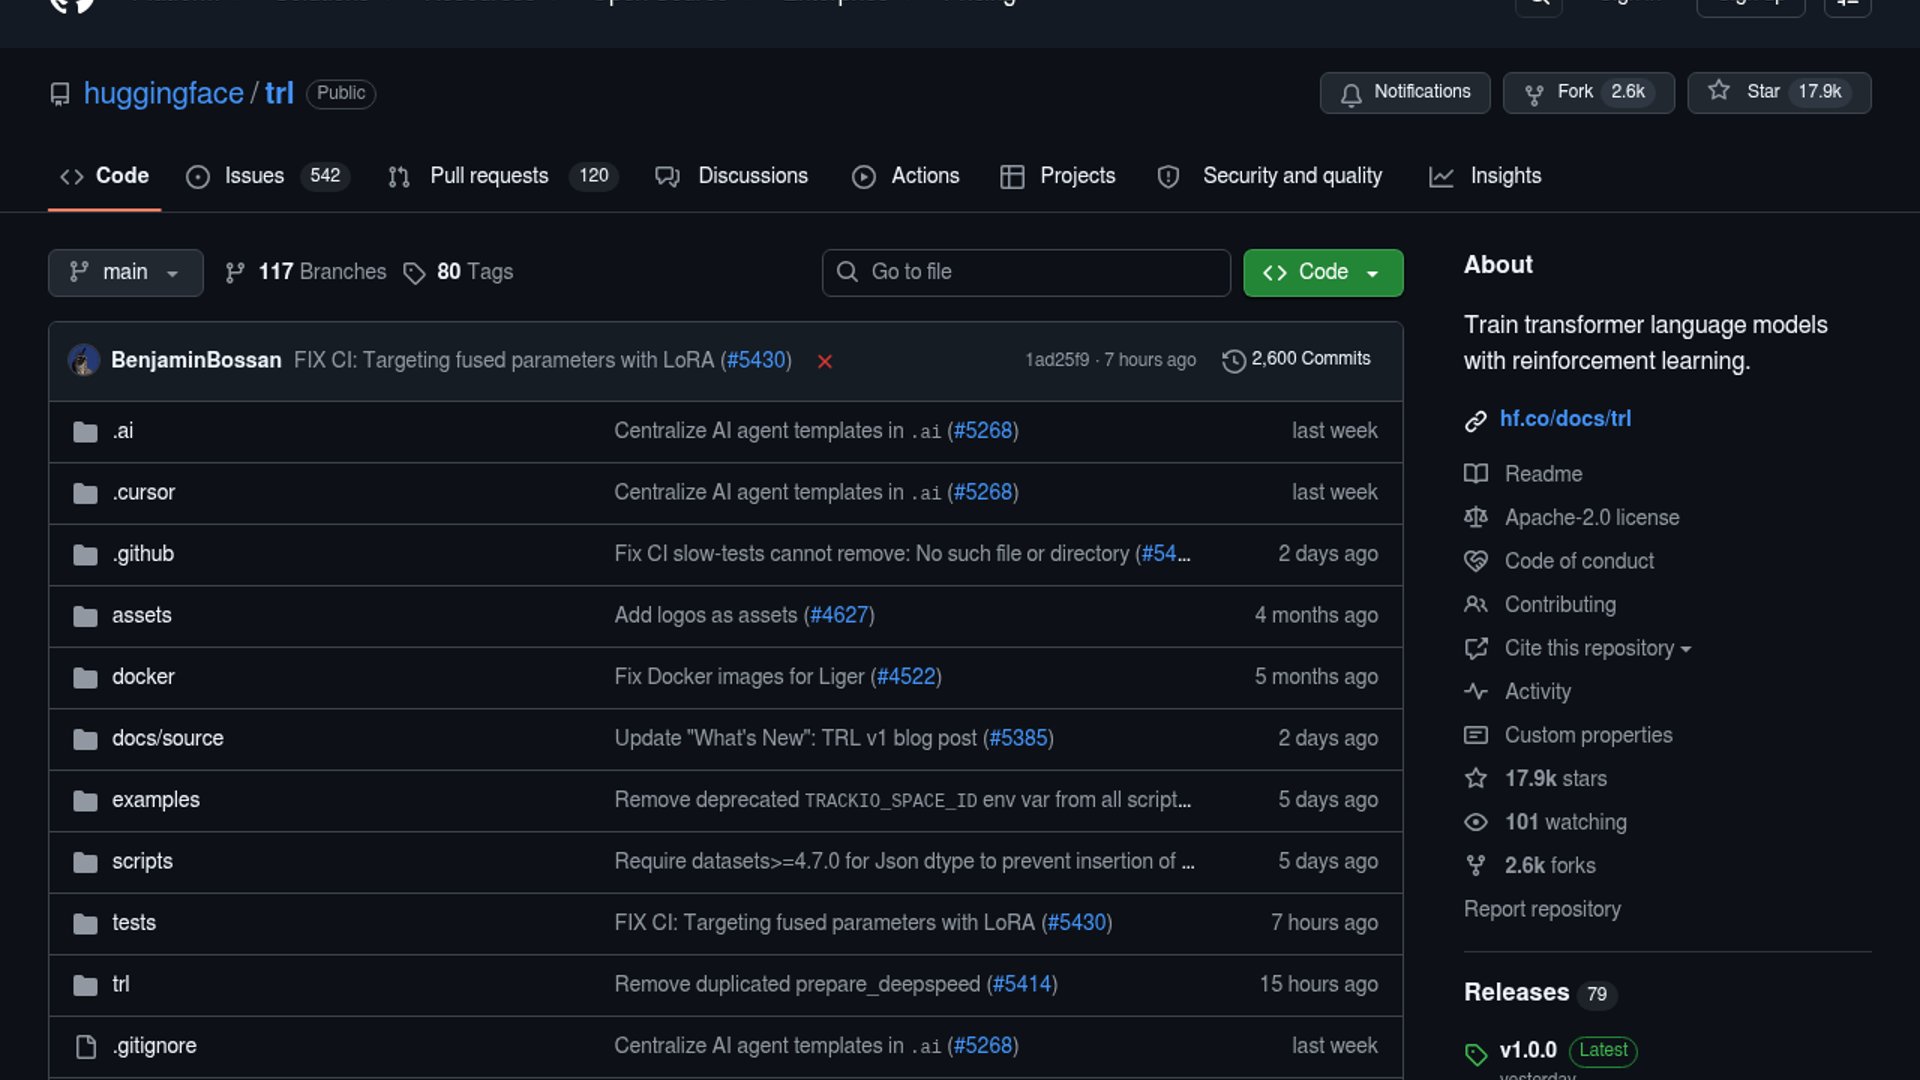Open the hf.co/docs/trl link

pyautogui.click(x=1565, y=419)
